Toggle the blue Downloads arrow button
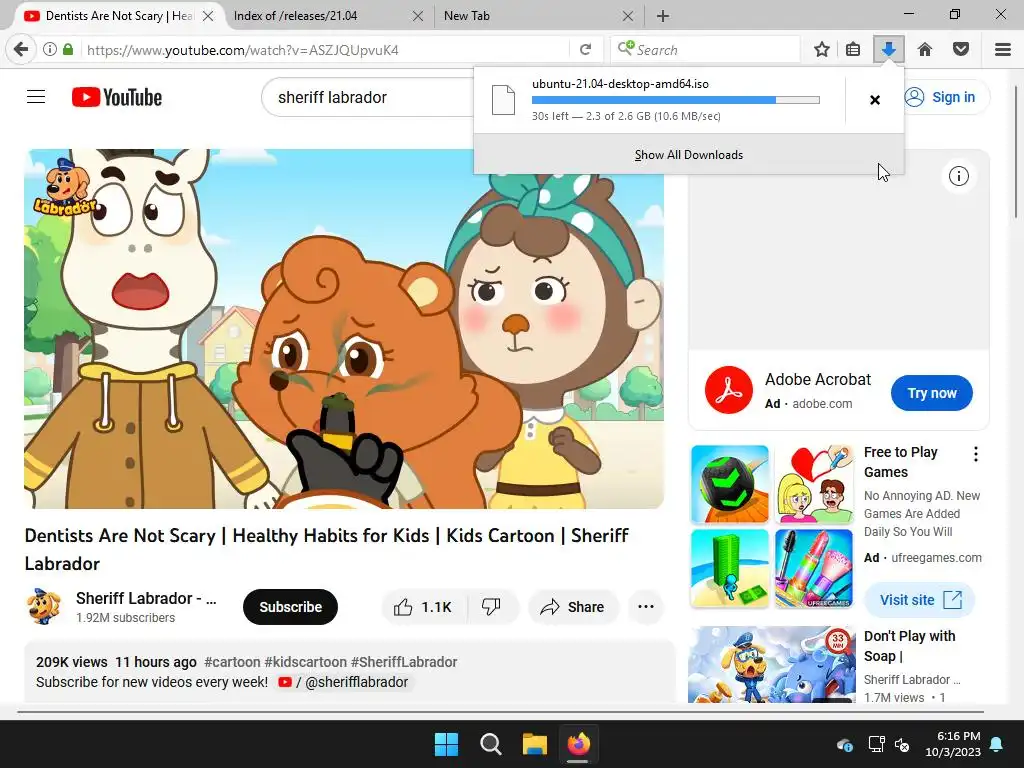 click(889, 50)
